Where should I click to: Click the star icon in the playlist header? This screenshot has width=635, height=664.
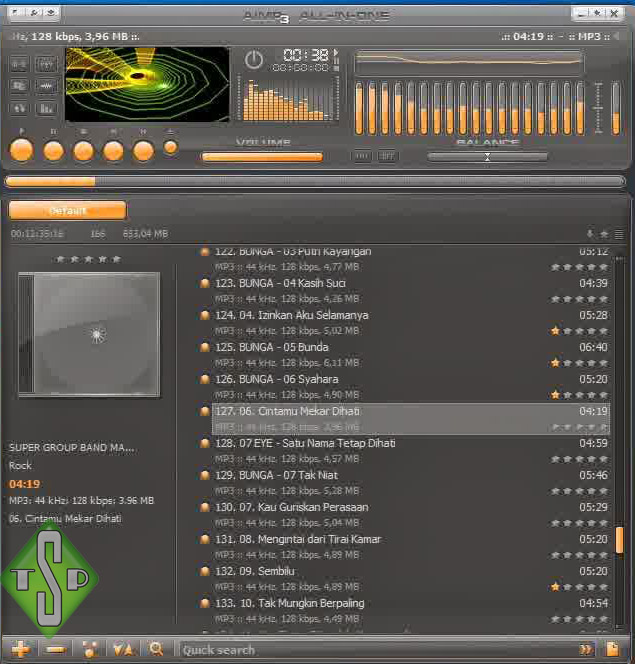click(x=604, y=234)
